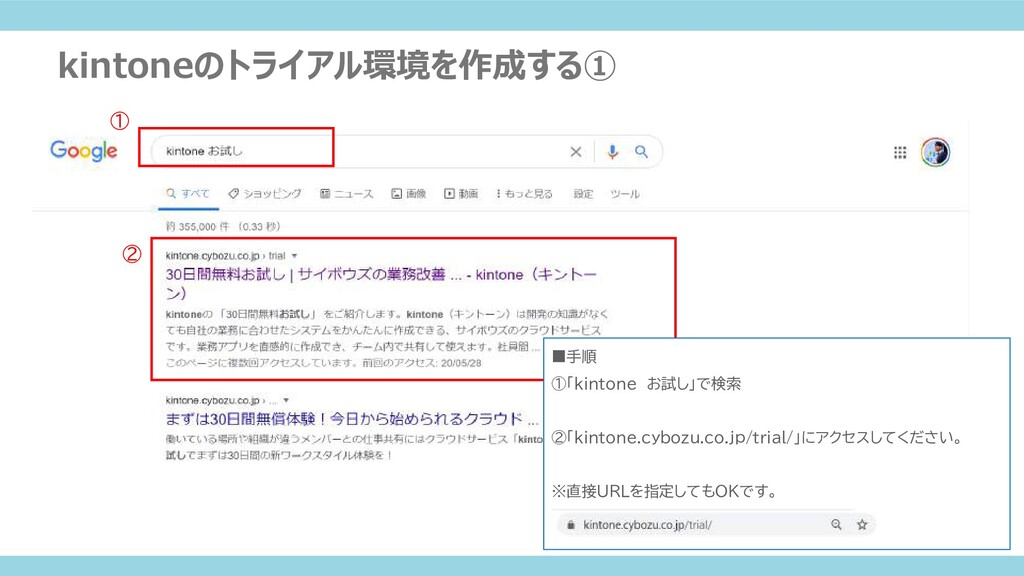Image resolution: width=1024 pixels, height=576 pixels.
Task: Select the すべて tab
Action: (188, 194)
